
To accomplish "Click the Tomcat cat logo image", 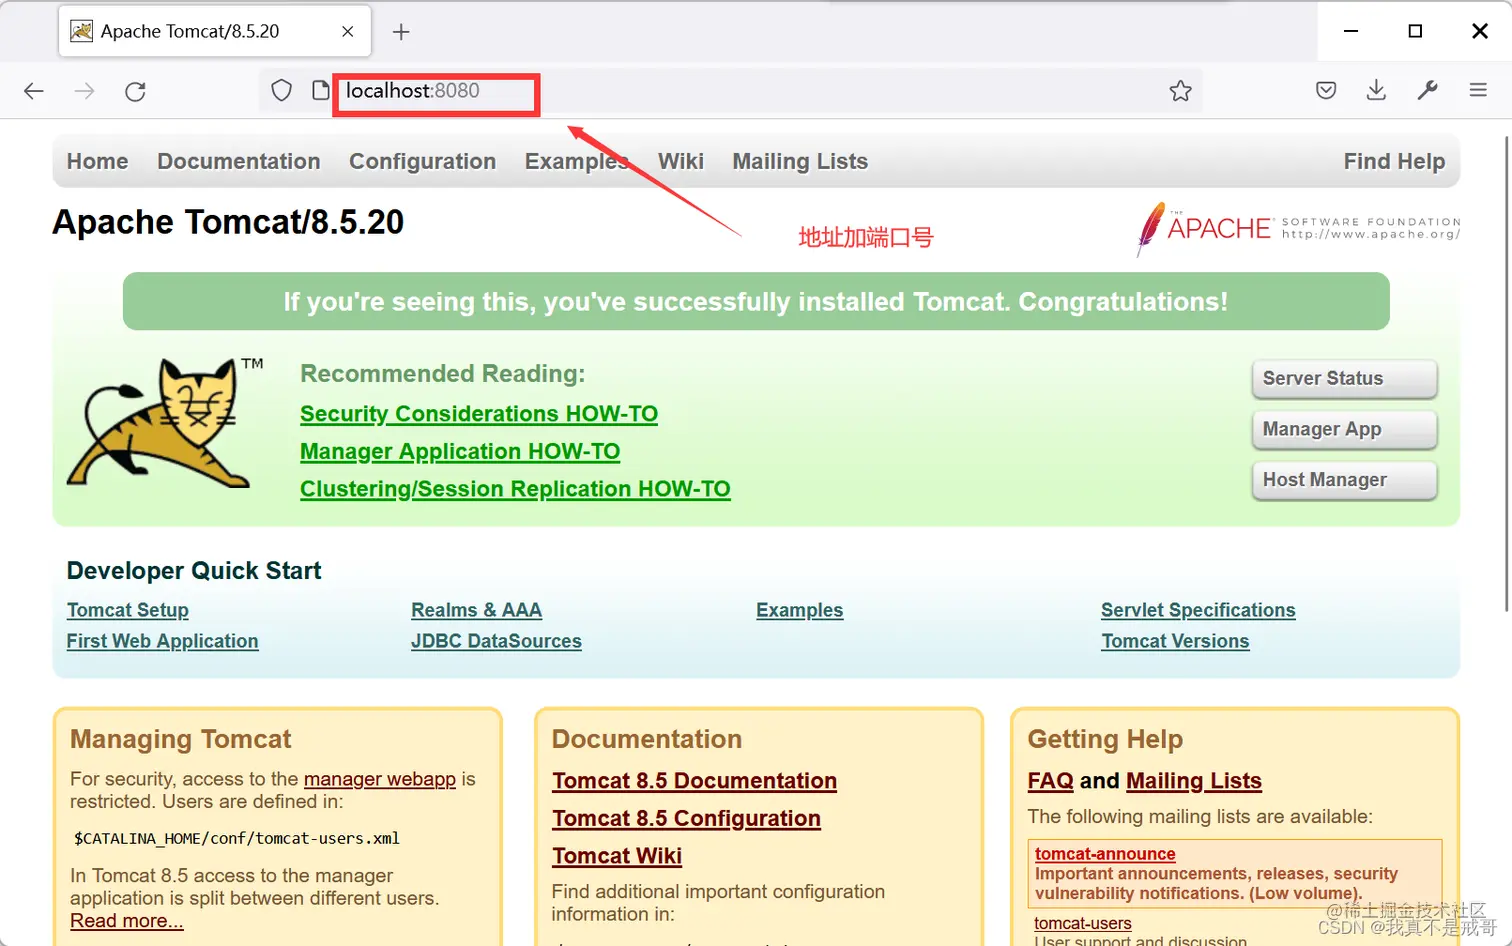I will [164, 422].
